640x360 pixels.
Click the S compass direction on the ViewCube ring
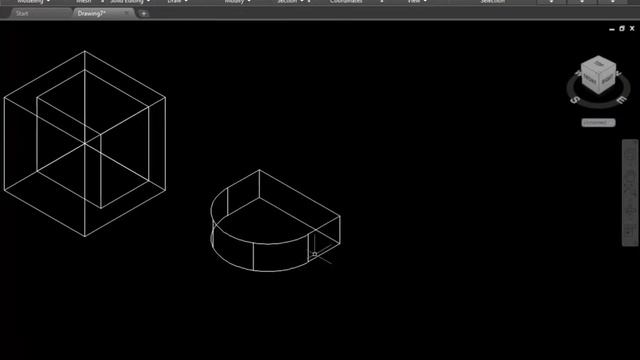(x=575, y=100)
